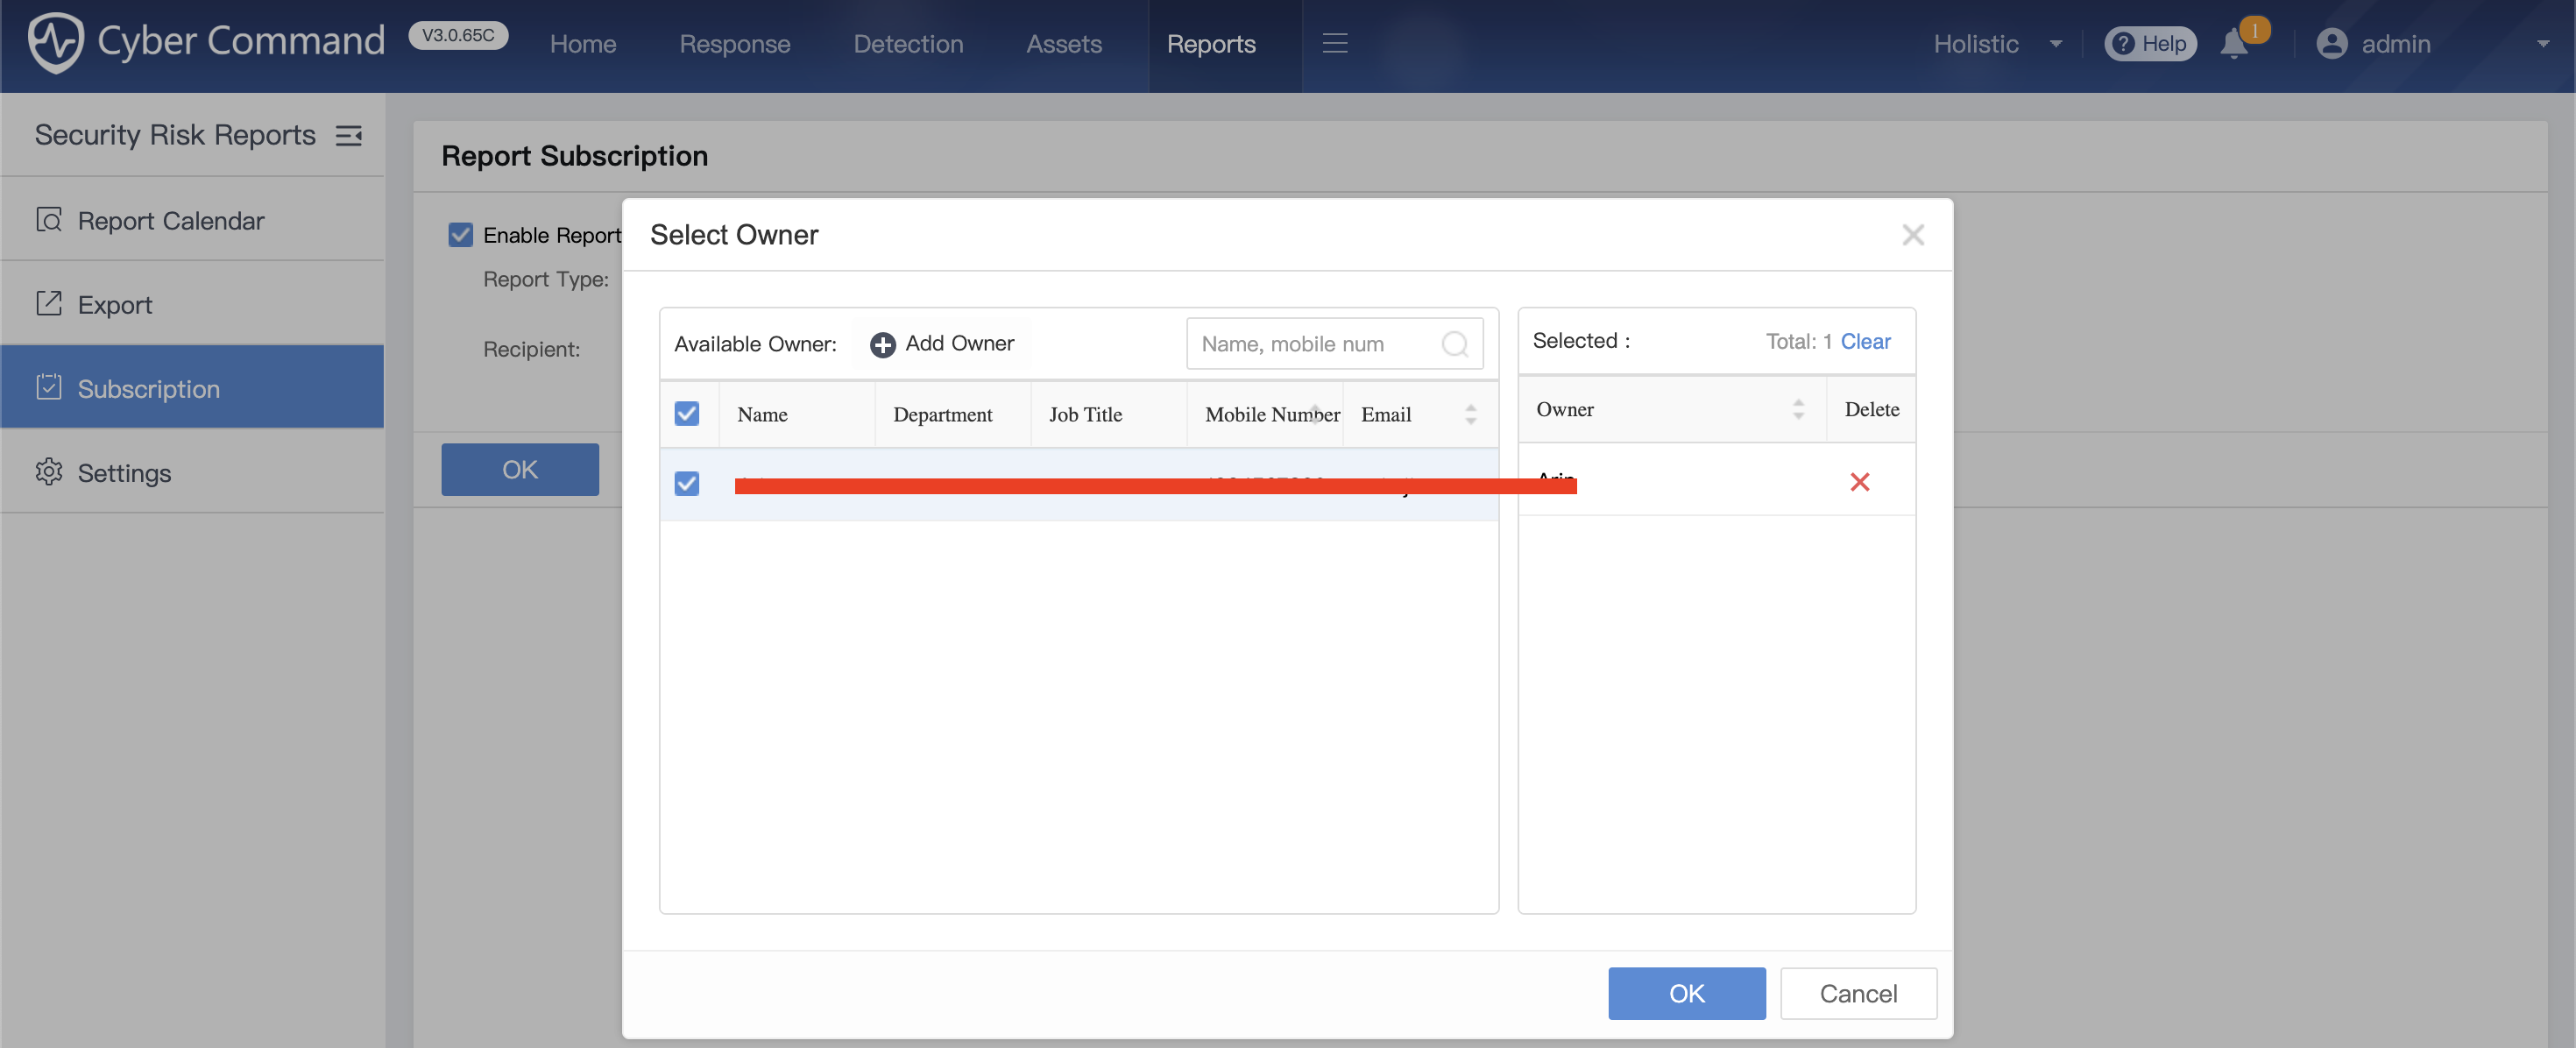The image size is (2576, 1048).
Task: Click the Clear link in Selected panel
Action: coord(1865,341)
